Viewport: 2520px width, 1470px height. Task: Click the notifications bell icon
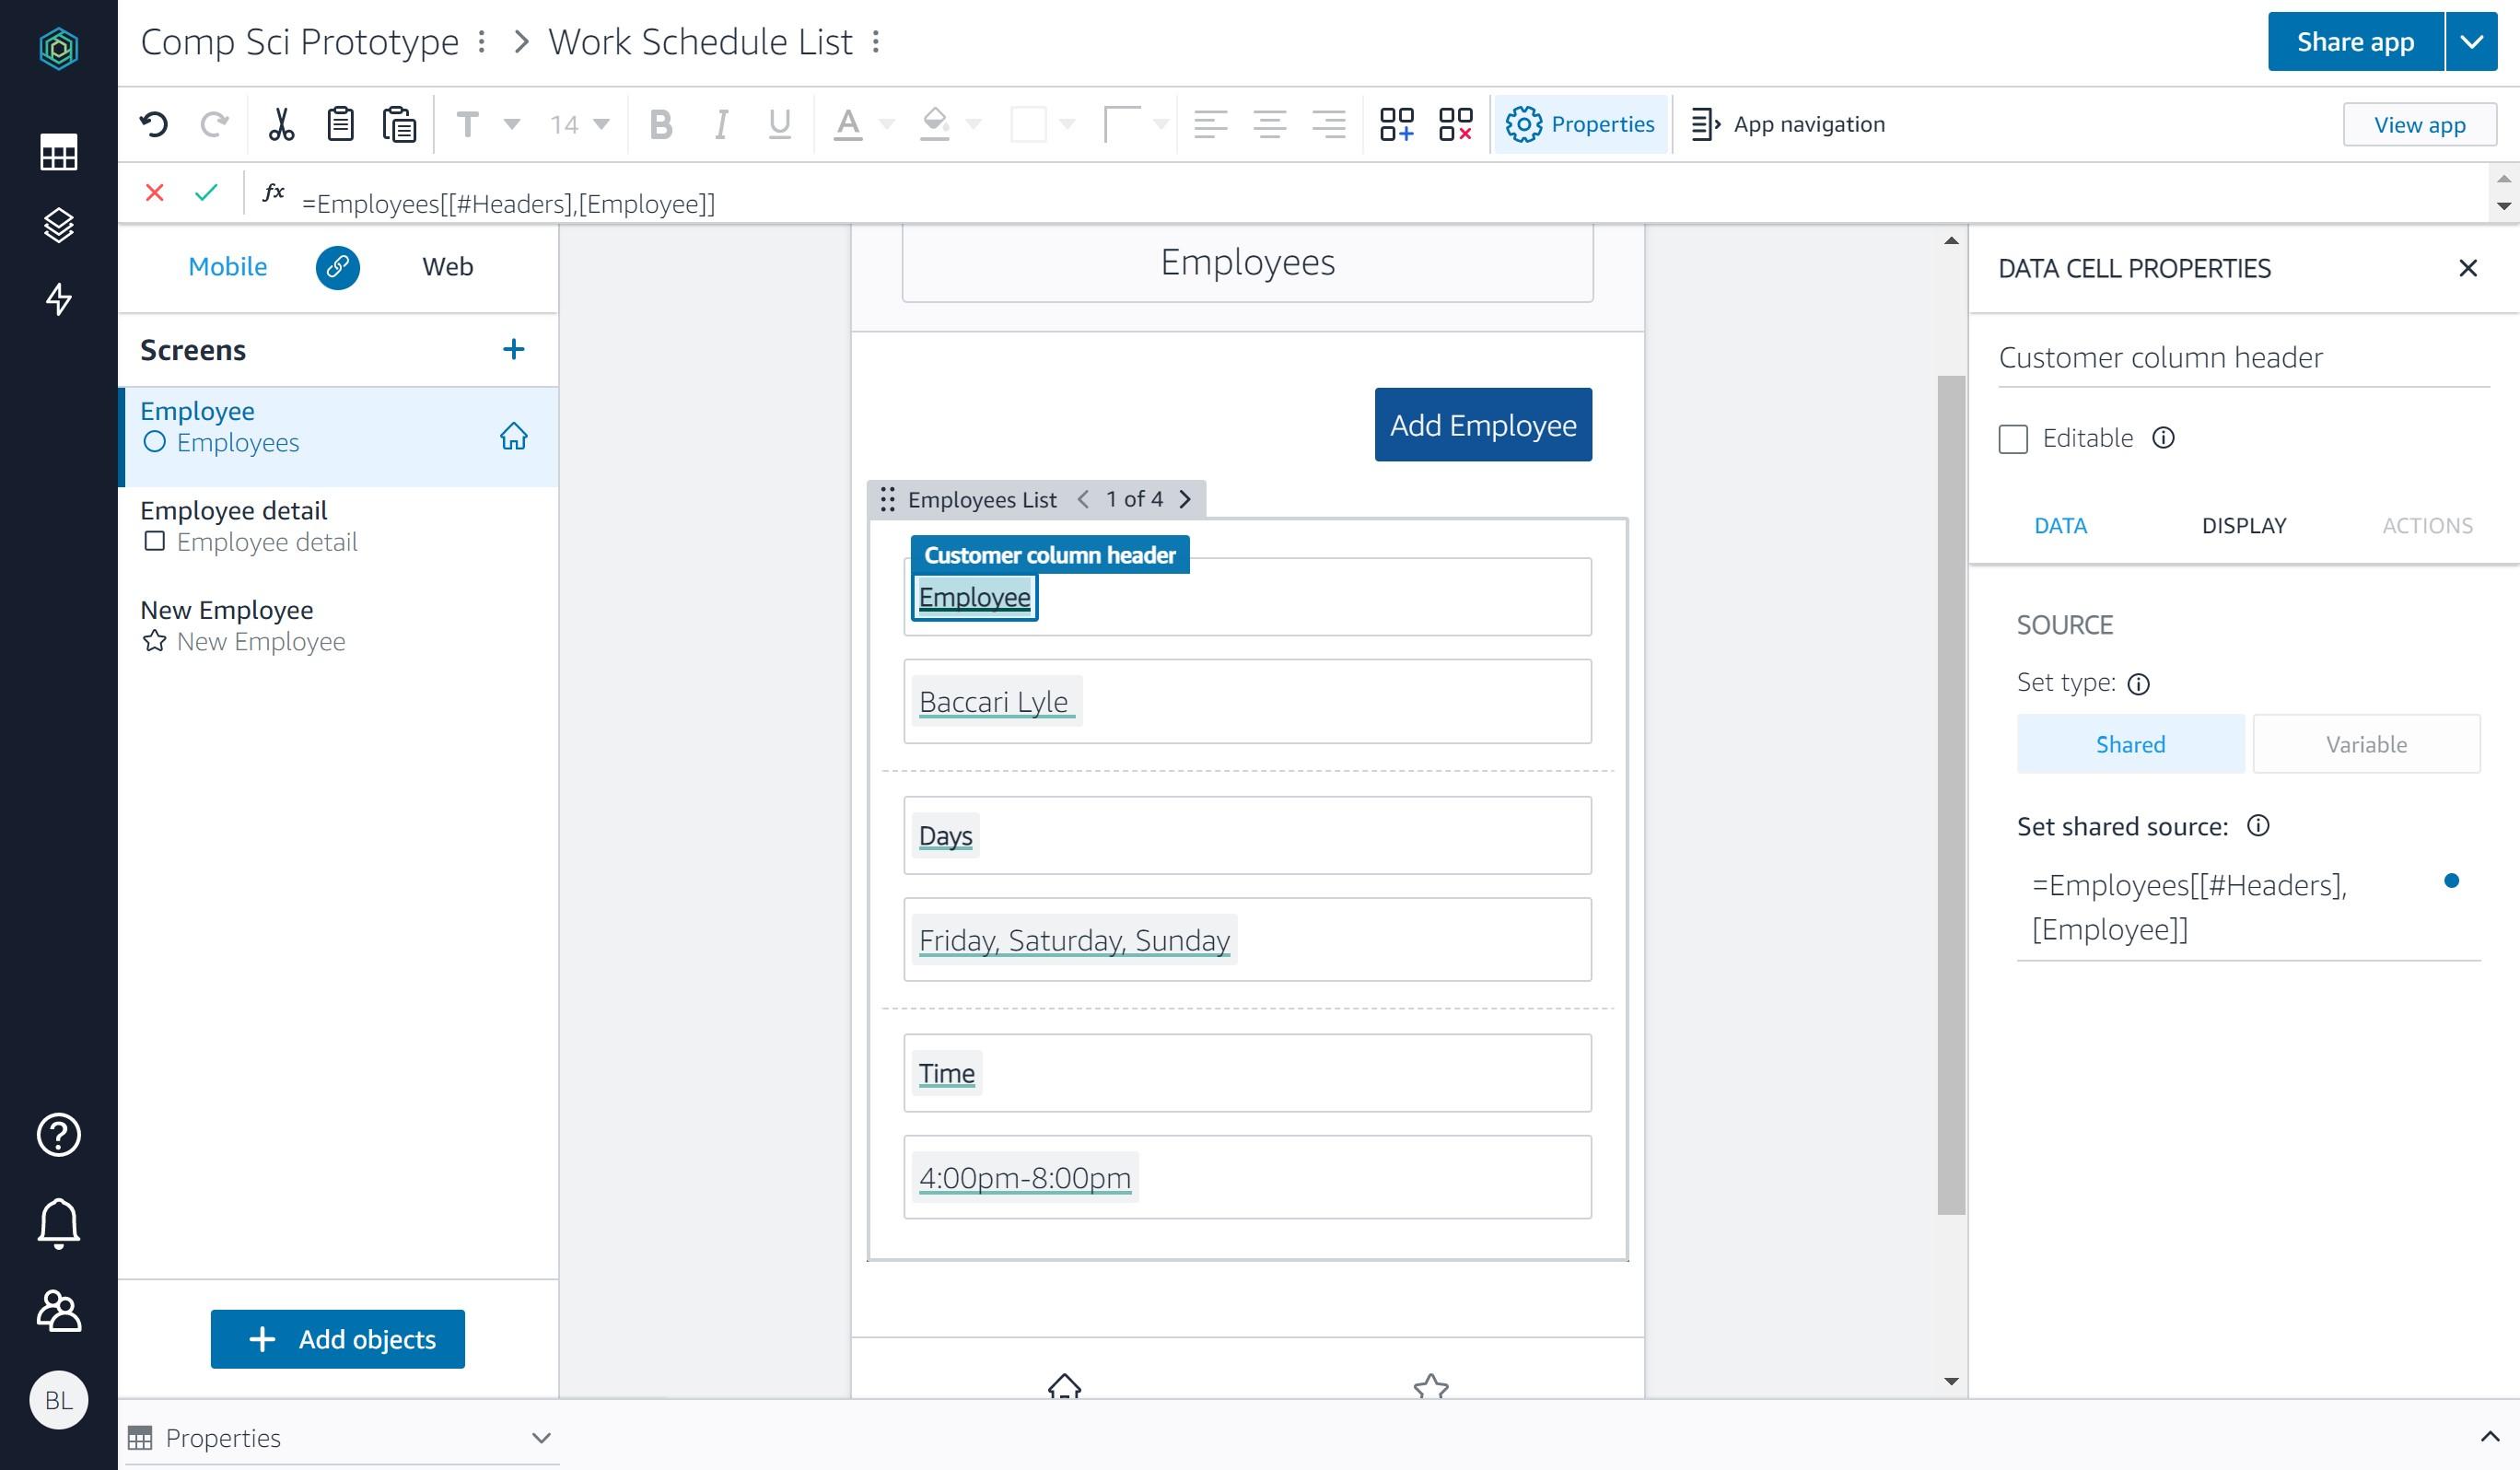tap(58, 1222)
